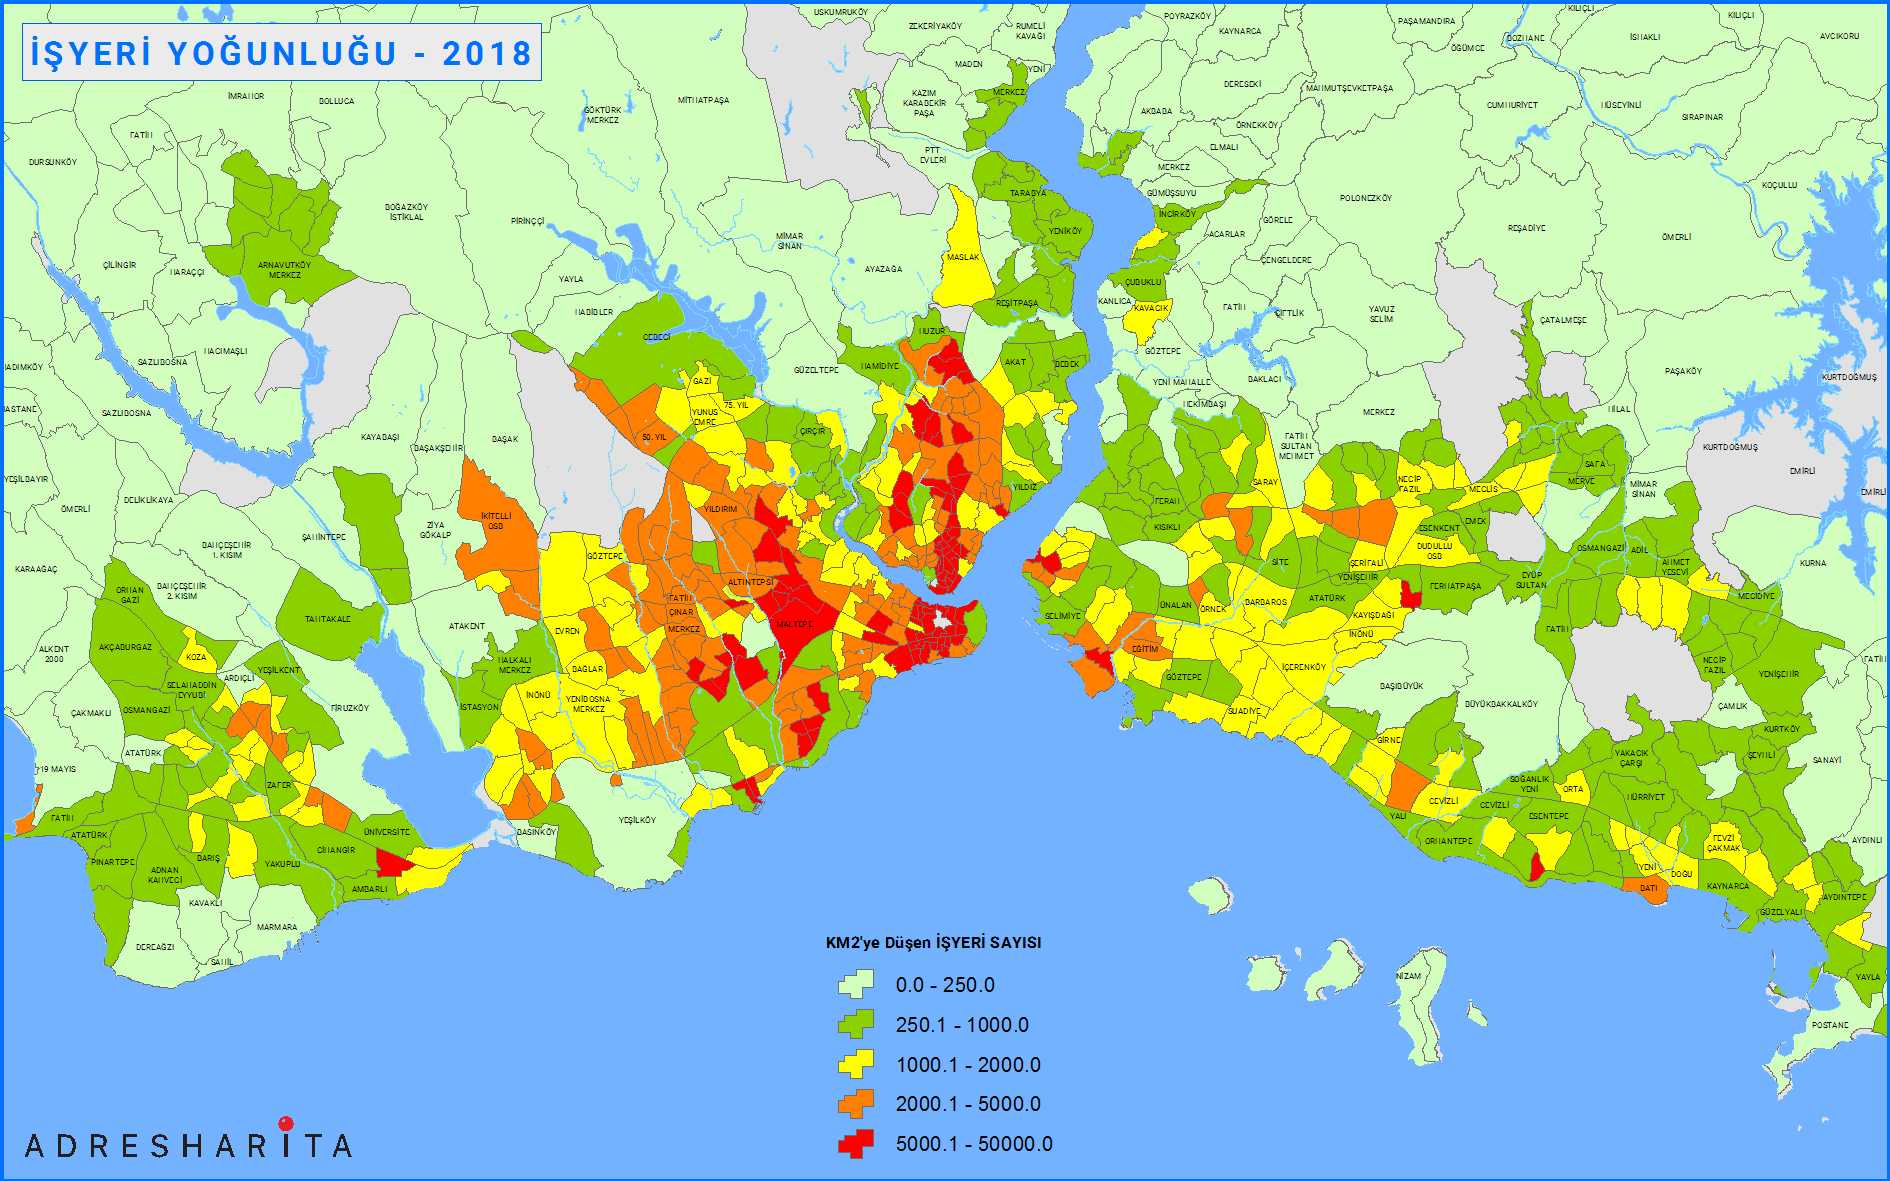
Task: Click the POLONEZKÖY label
Action: pos(1365,198)
